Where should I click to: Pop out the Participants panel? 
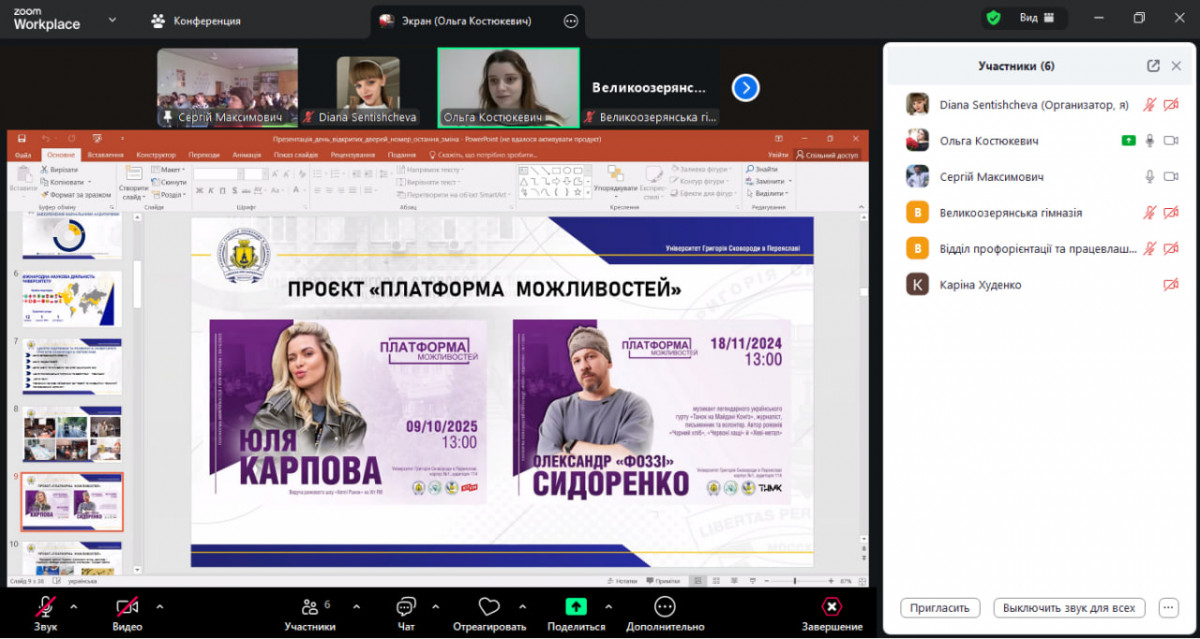pyautogui.click(x=1153, y=66)
